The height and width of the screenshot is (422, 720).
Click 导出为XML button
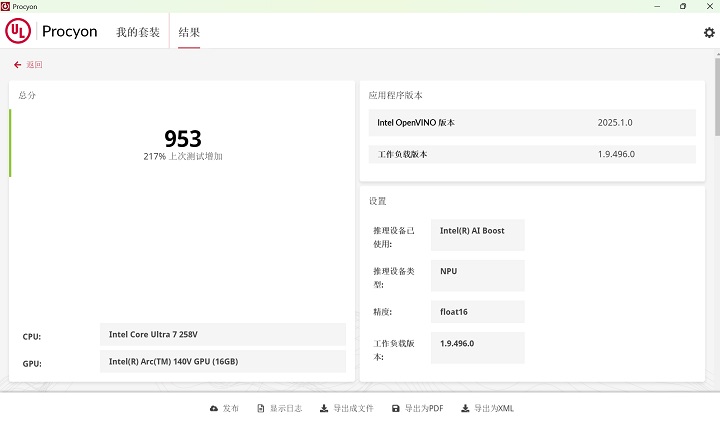click(x=487, y=408)
